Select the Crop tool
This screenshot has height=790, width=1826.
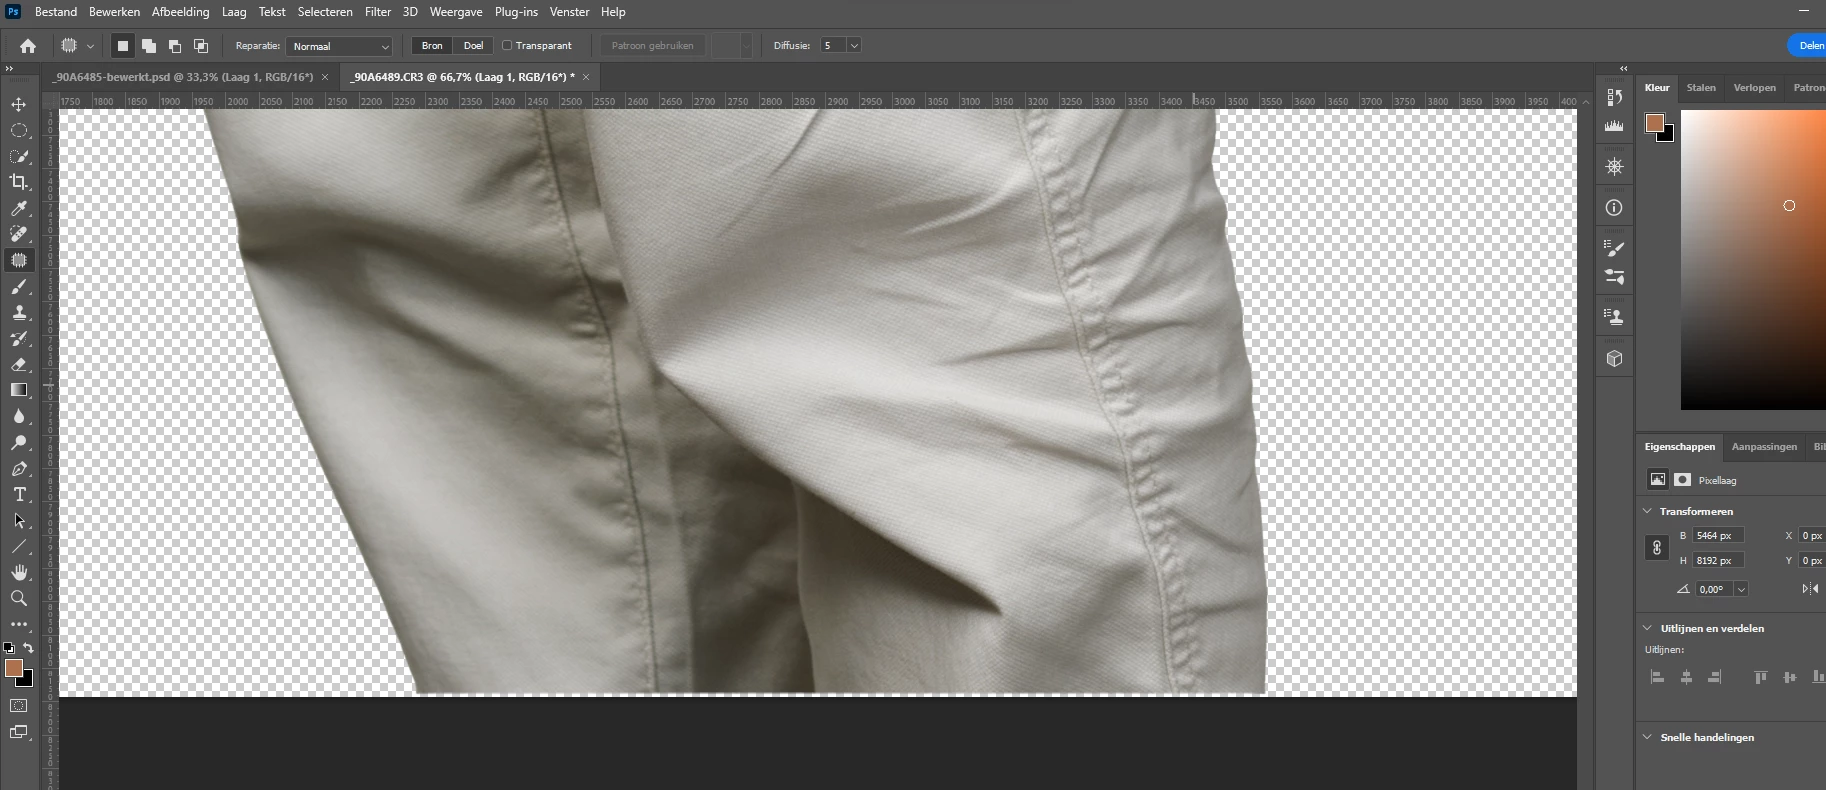coord(19,182)
